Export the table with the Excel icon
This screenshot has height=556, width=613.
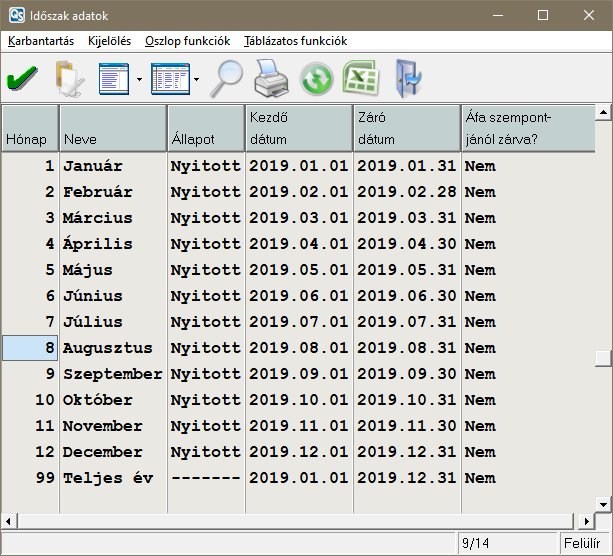point(360,77)
